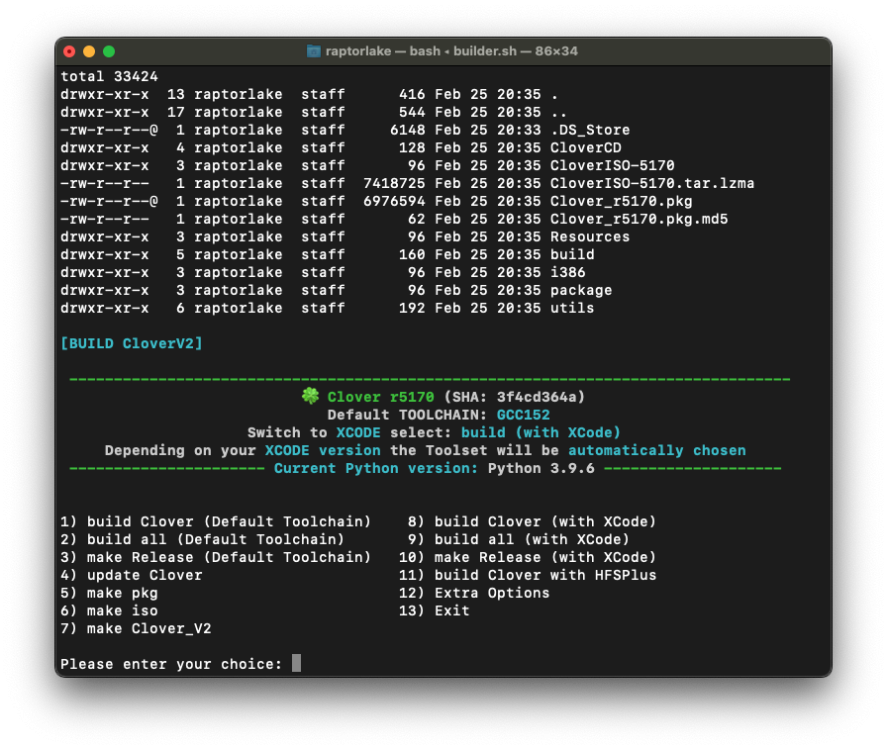The width and height of the screenshot is (887, 750).
Task: Select the 'Clover_r5170.pkg' file name
Action: tap(621, 201)
